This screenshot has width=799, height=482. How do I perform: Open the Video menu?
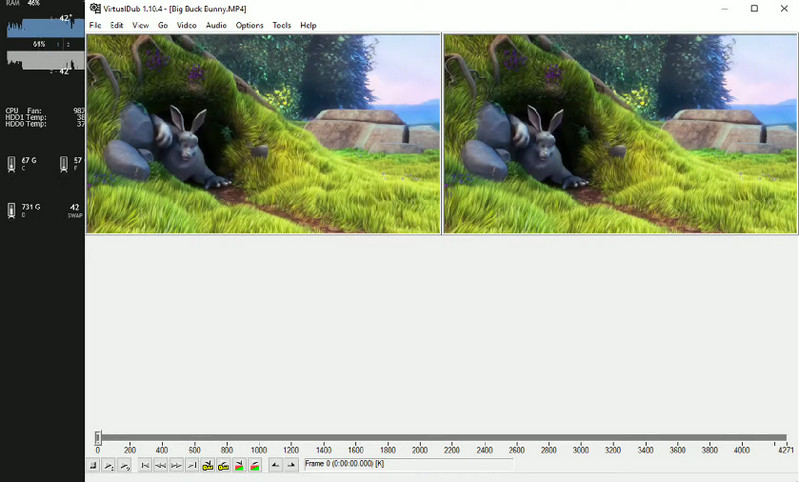(186, 25)
